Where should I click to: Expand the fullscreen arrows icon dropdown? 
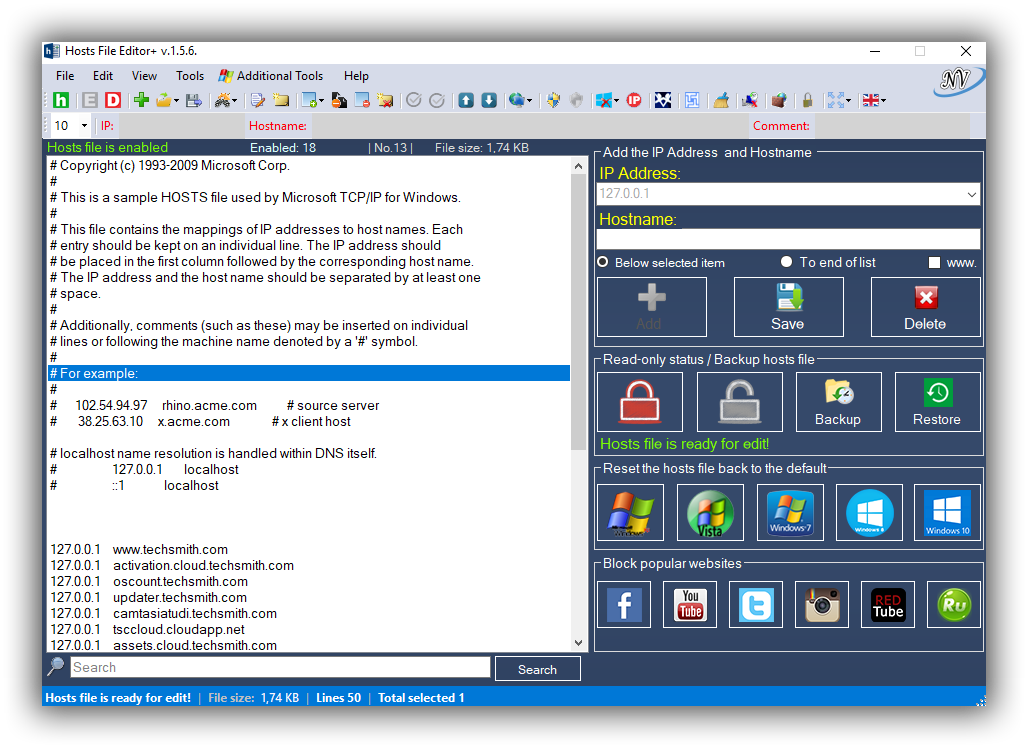coord(848,101)
